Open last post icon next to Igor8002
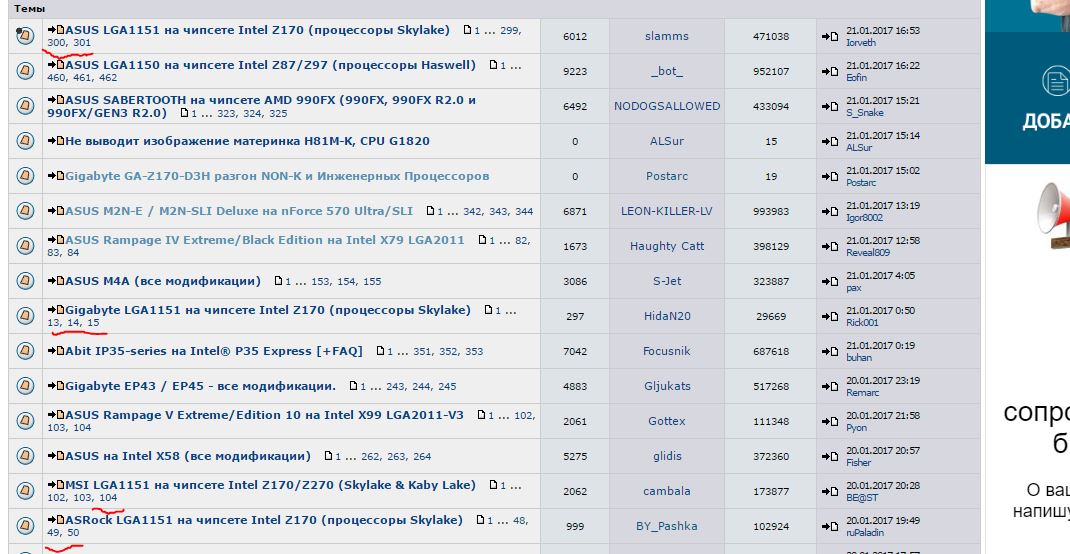1070x554 pixels. coord(830,212)
